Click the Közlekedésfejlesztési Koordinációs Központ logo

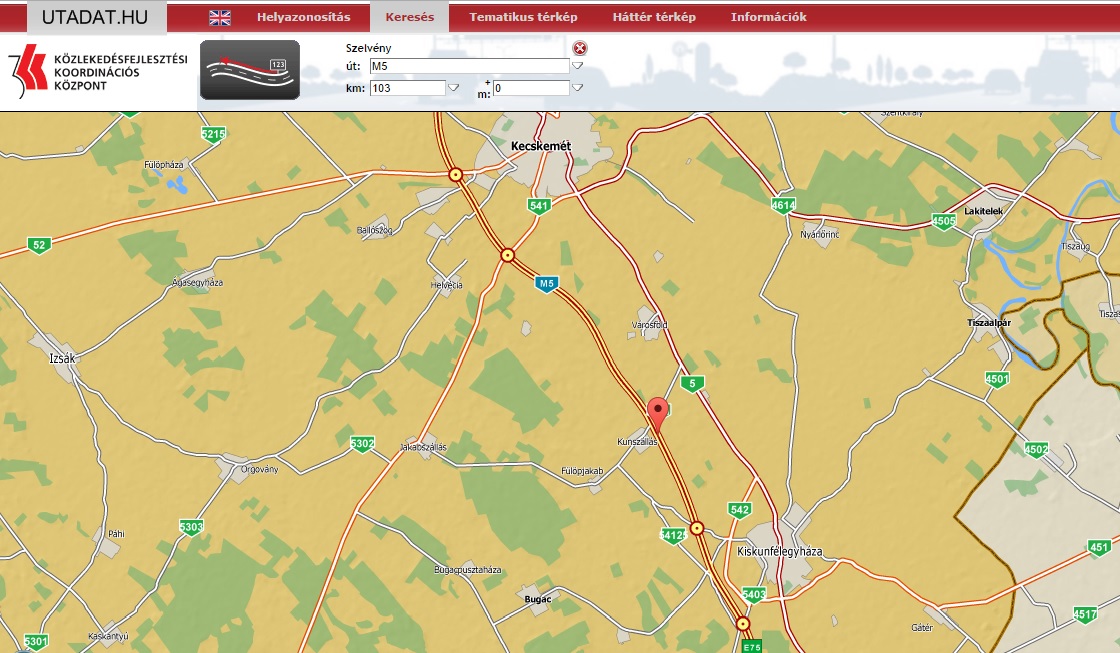pos(98,72)
